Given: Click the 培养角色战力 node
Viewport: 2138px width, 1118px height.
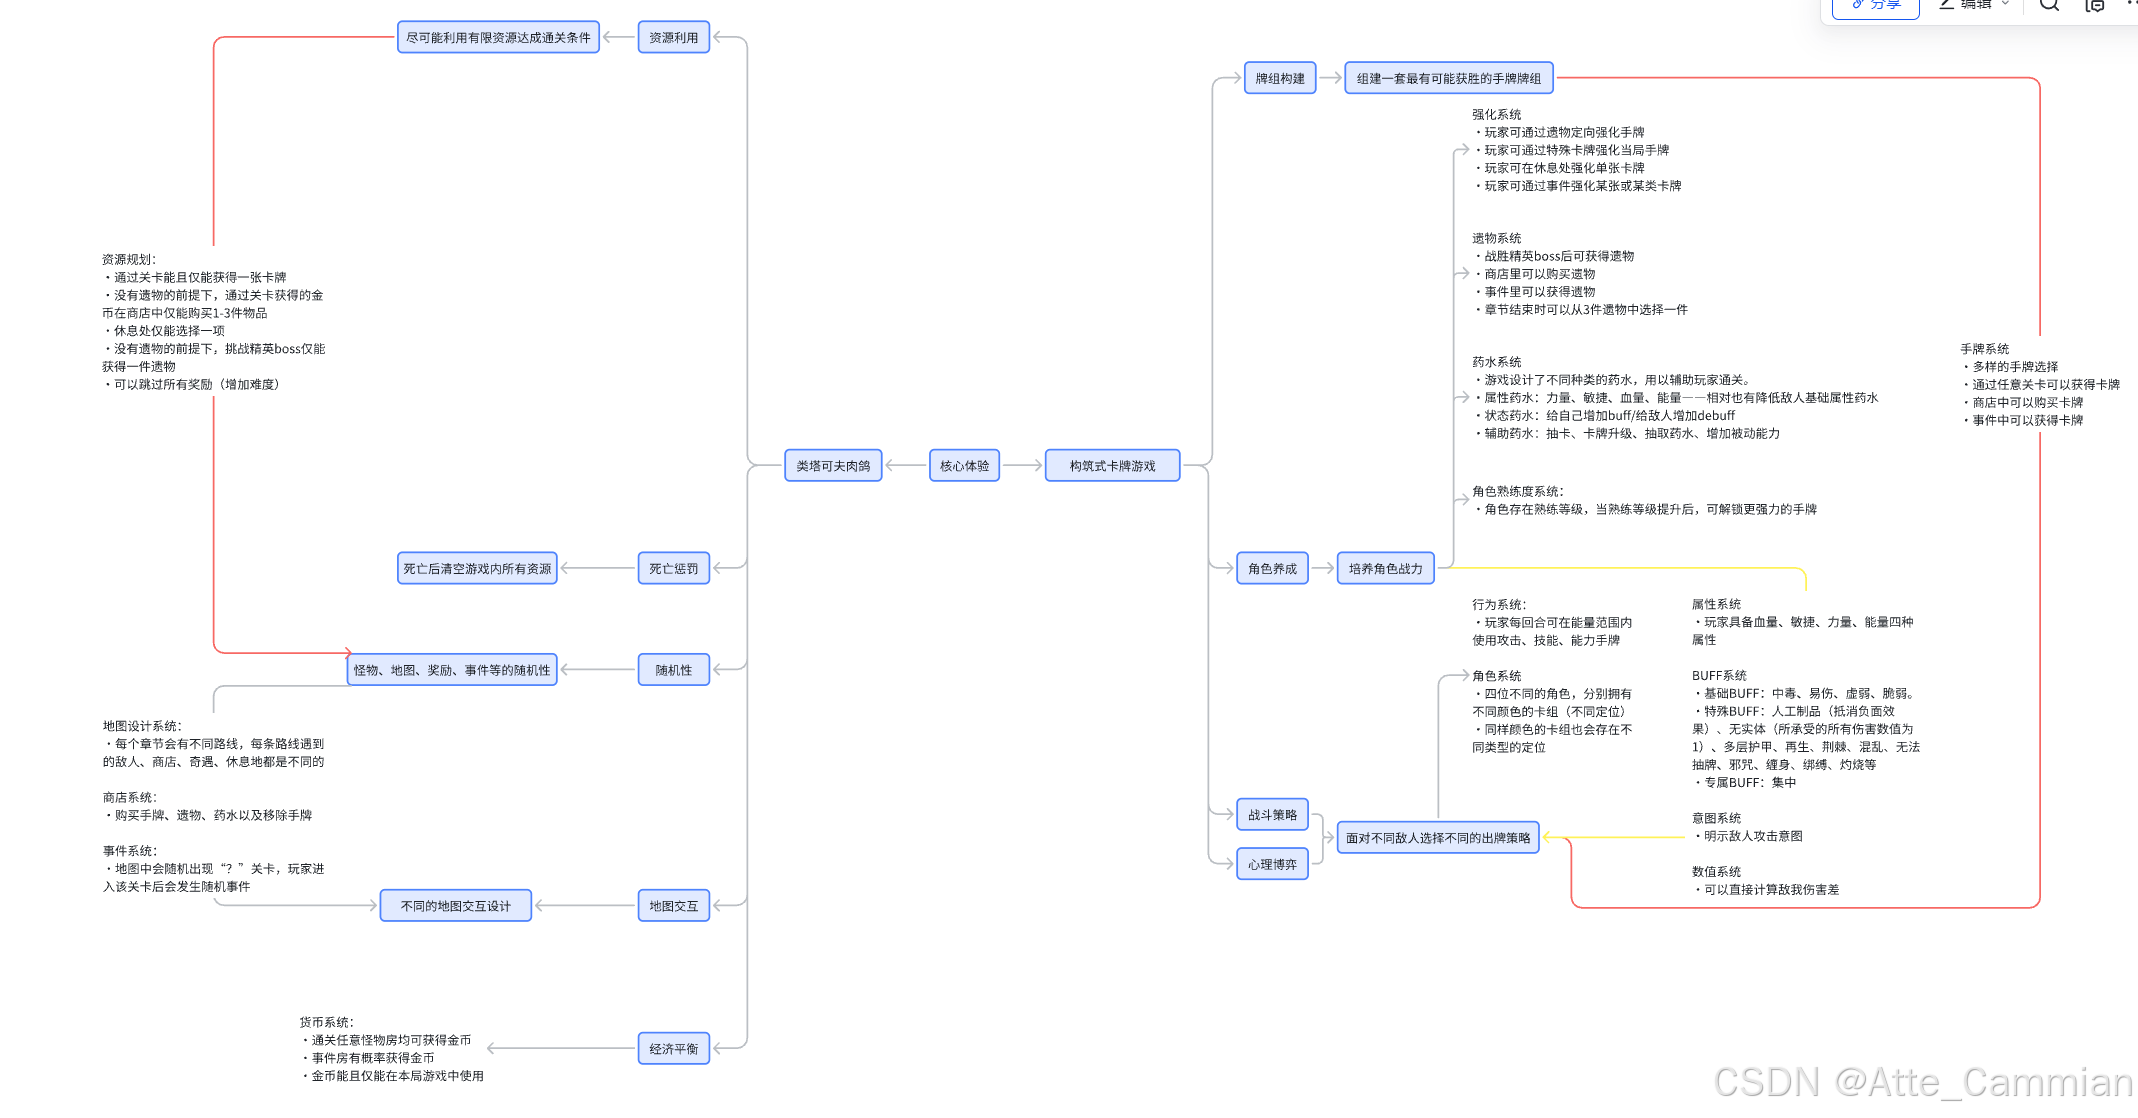Looking at the screenshot, I should 1385,569.
